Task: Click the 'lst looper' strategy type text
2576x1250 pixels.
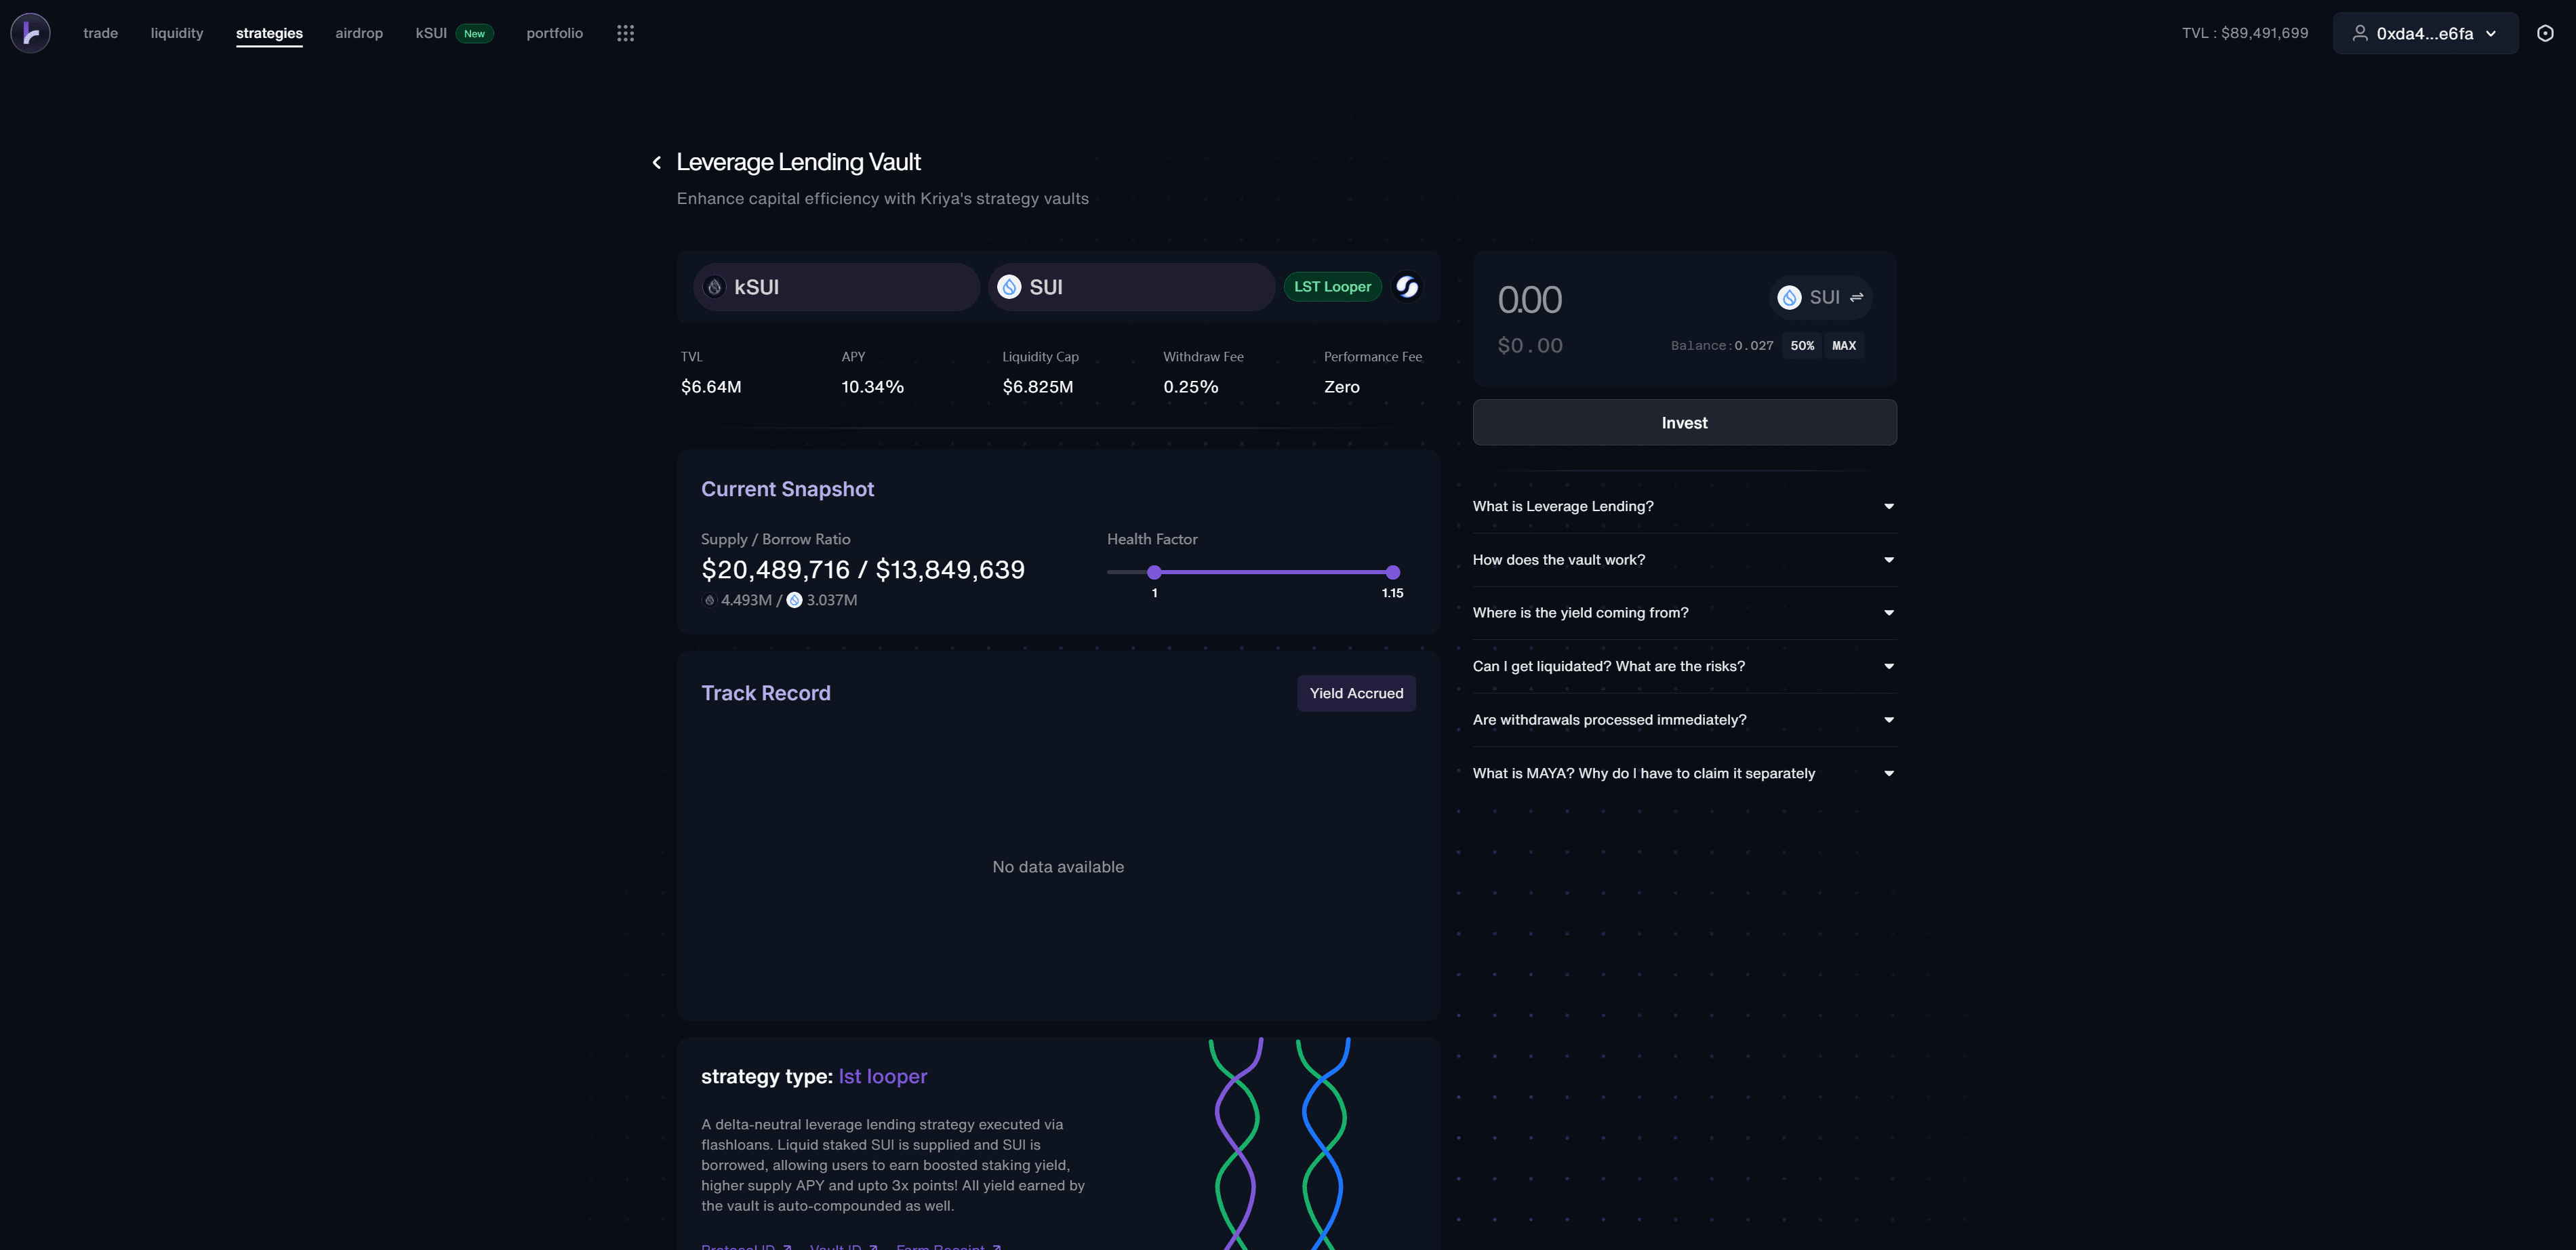Action: point(882,1076)
